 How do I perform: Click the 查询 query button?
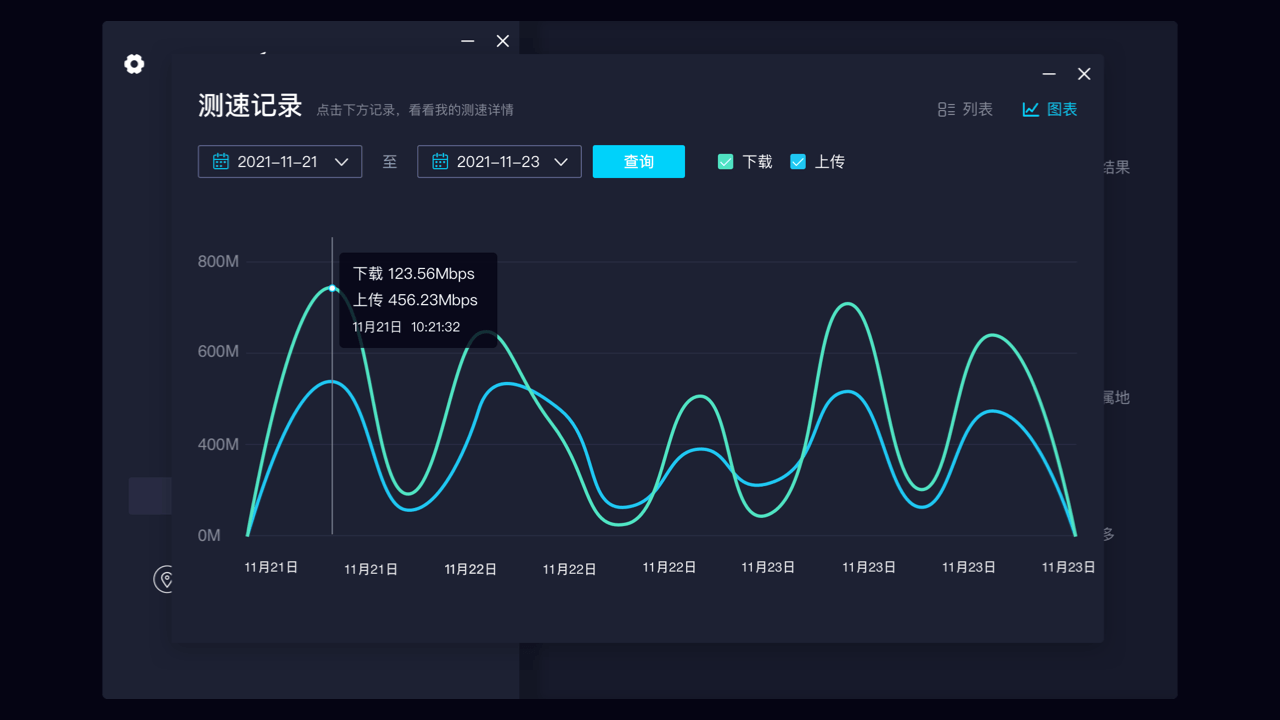638,161
